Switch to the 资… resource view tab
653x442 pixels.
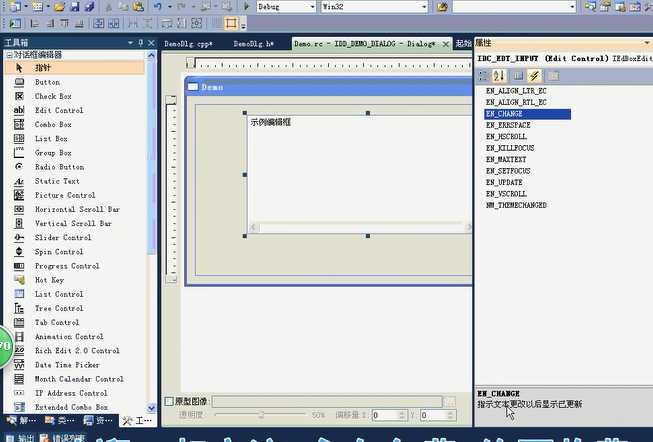point(98,420)
